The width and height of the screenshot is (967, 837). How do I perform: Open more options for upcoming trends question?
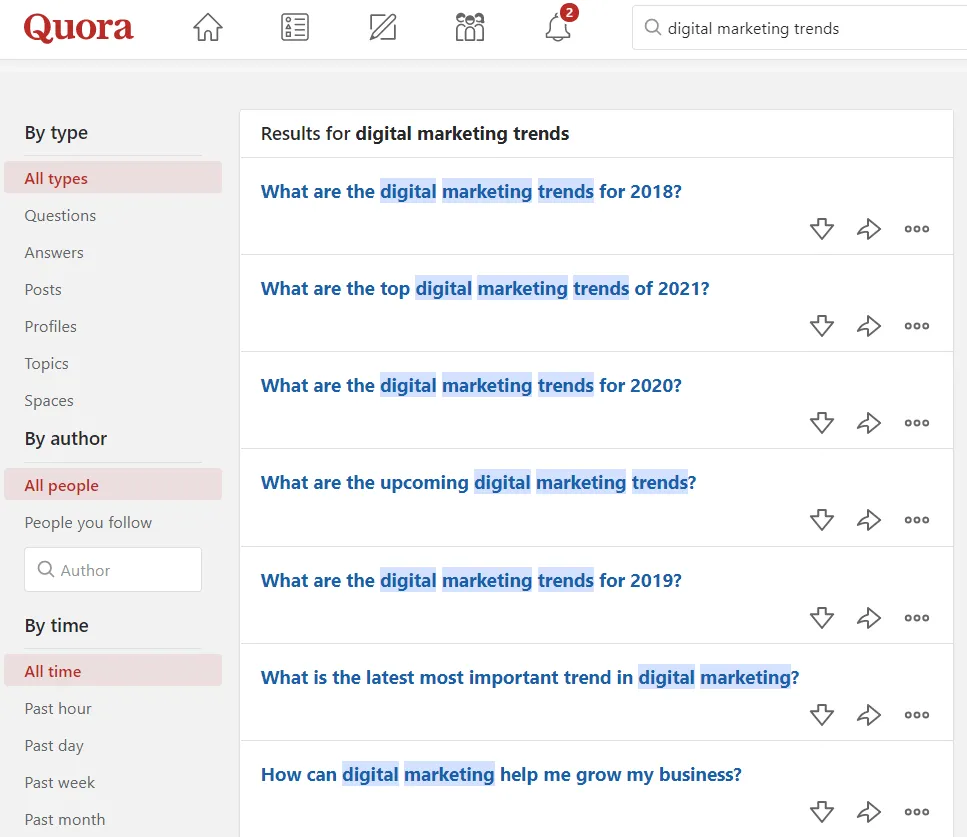point(916,520)
